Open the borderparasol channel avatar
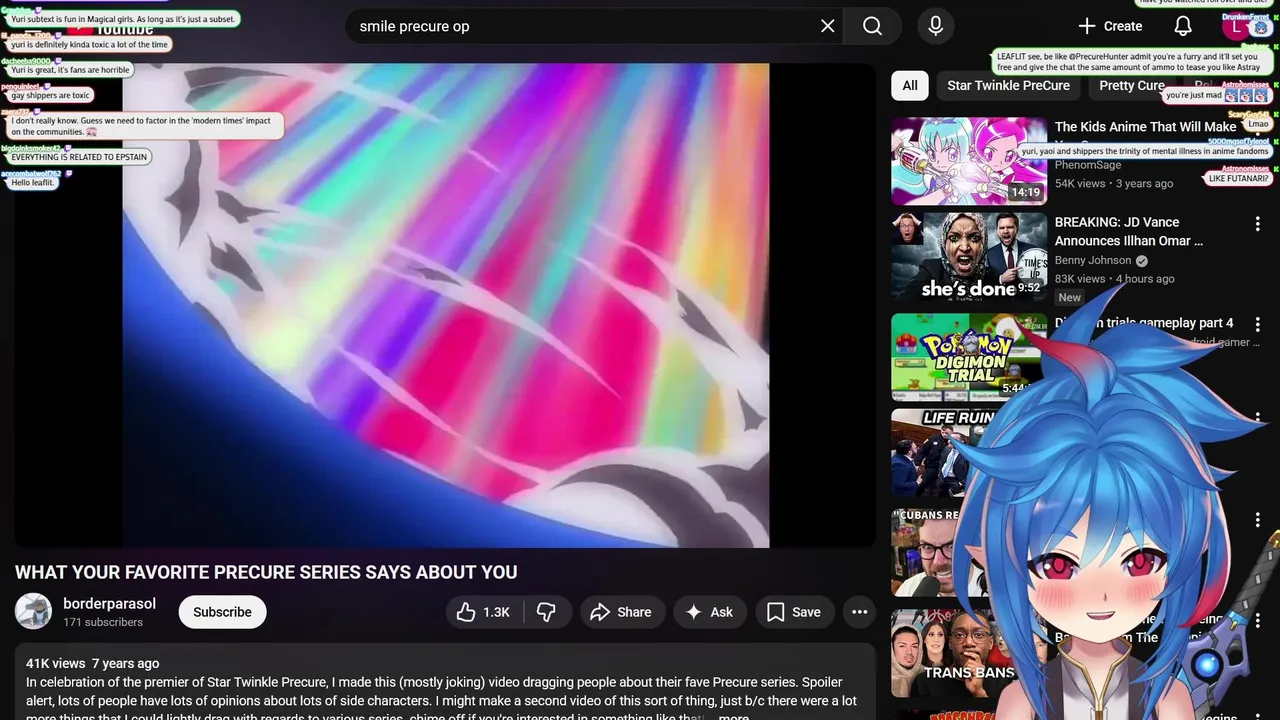This screenshot has height=720, width=1280. point(33,611)
